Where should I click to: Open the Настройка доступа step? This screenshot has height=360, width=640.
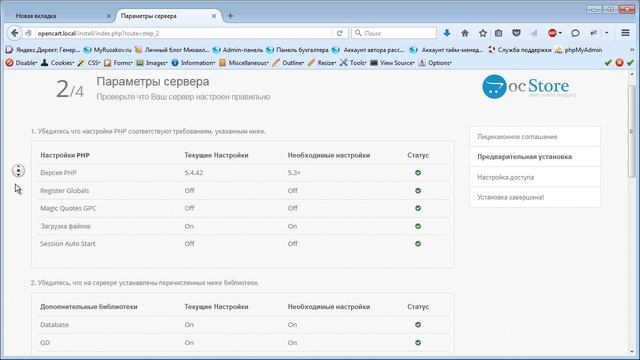coord(535,177)
